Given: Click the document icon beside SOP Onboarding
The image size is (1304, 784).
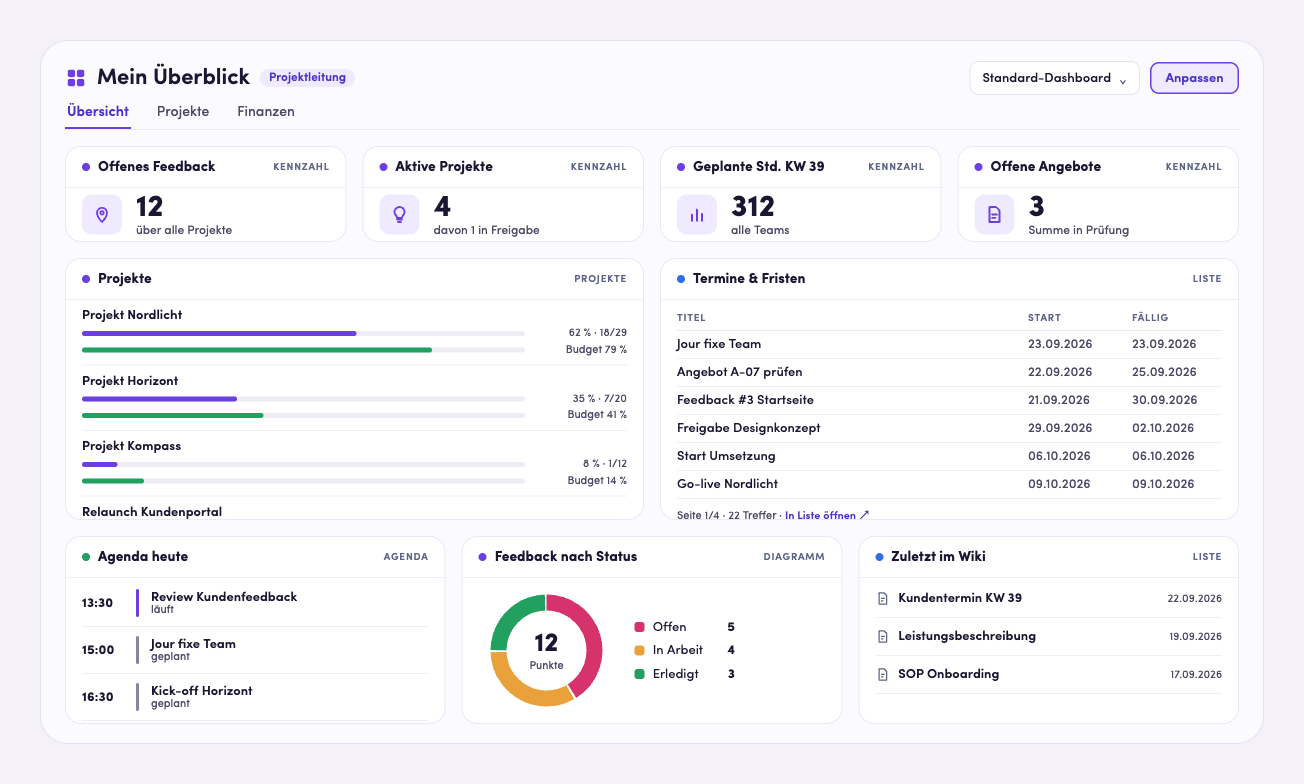Looking at the screenshot, I should point(882,675).
